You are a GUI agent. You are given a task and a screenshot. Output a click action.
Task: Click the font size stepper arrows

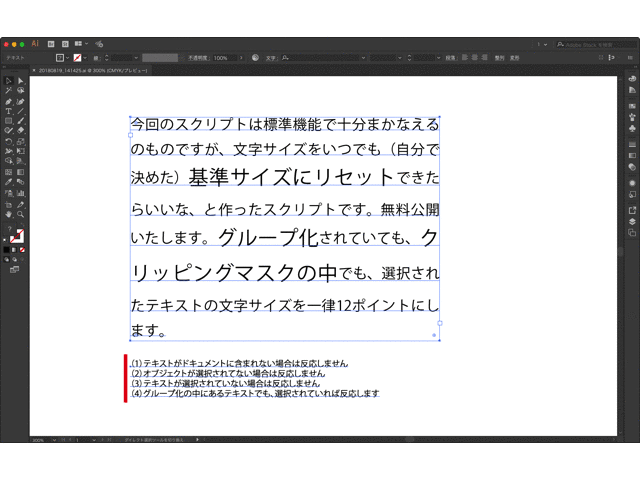coord(409,58)
